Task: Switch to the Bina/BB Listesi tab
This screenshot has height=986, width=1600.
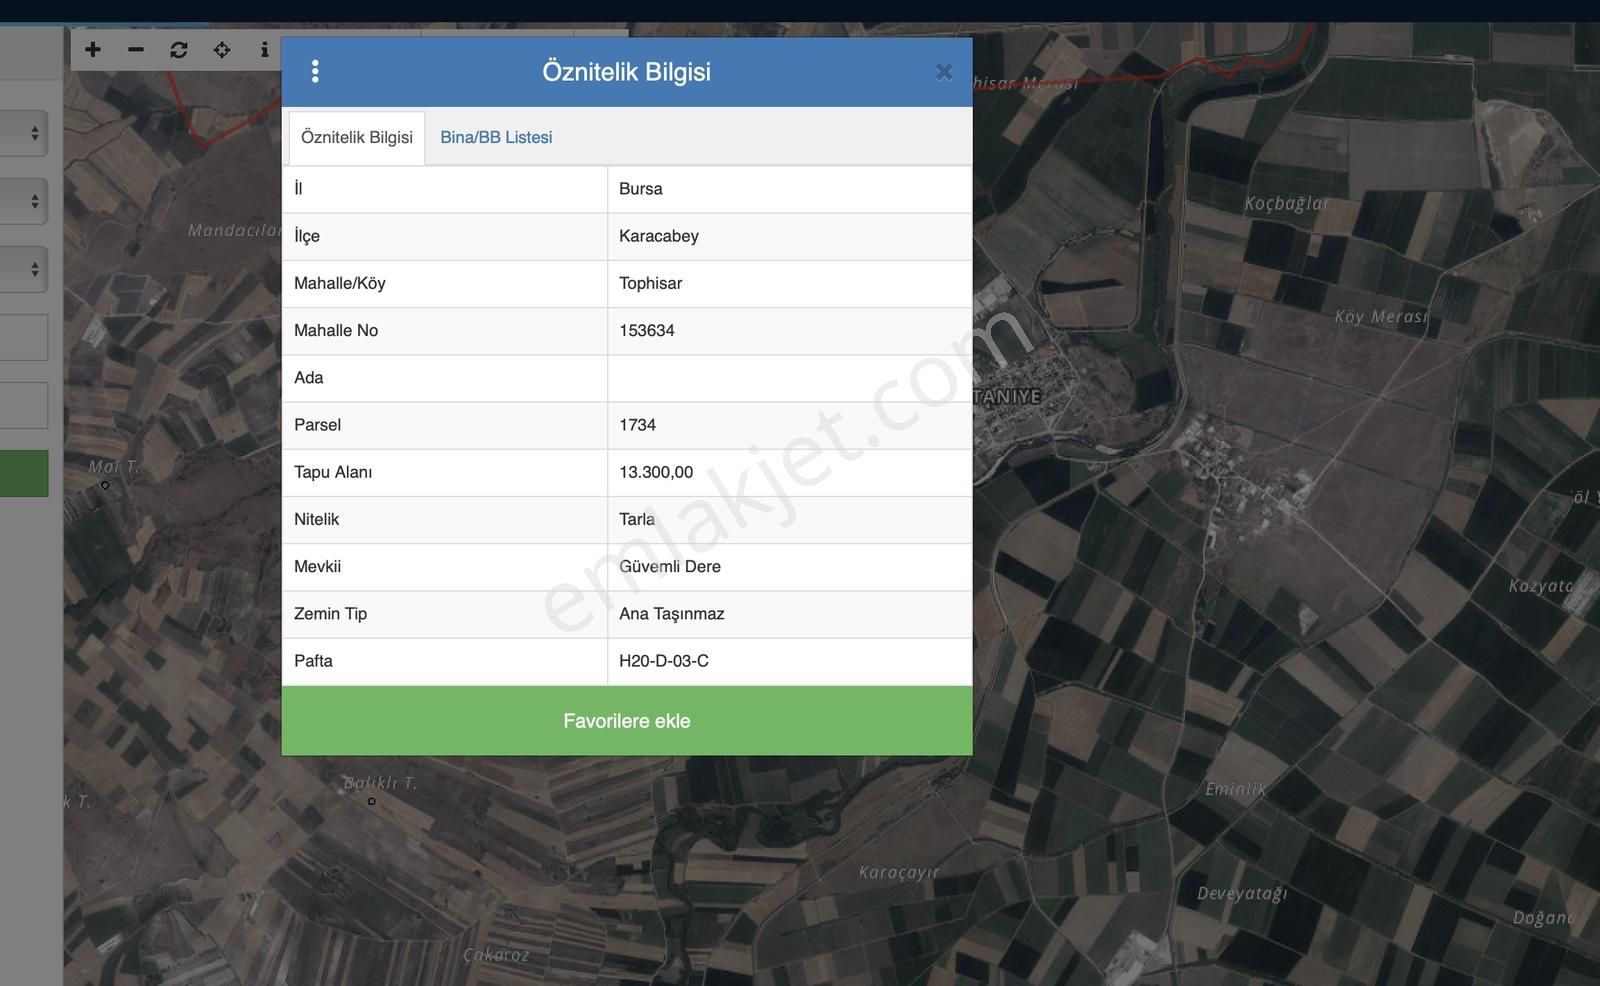Action: click(x=496, y=138)
